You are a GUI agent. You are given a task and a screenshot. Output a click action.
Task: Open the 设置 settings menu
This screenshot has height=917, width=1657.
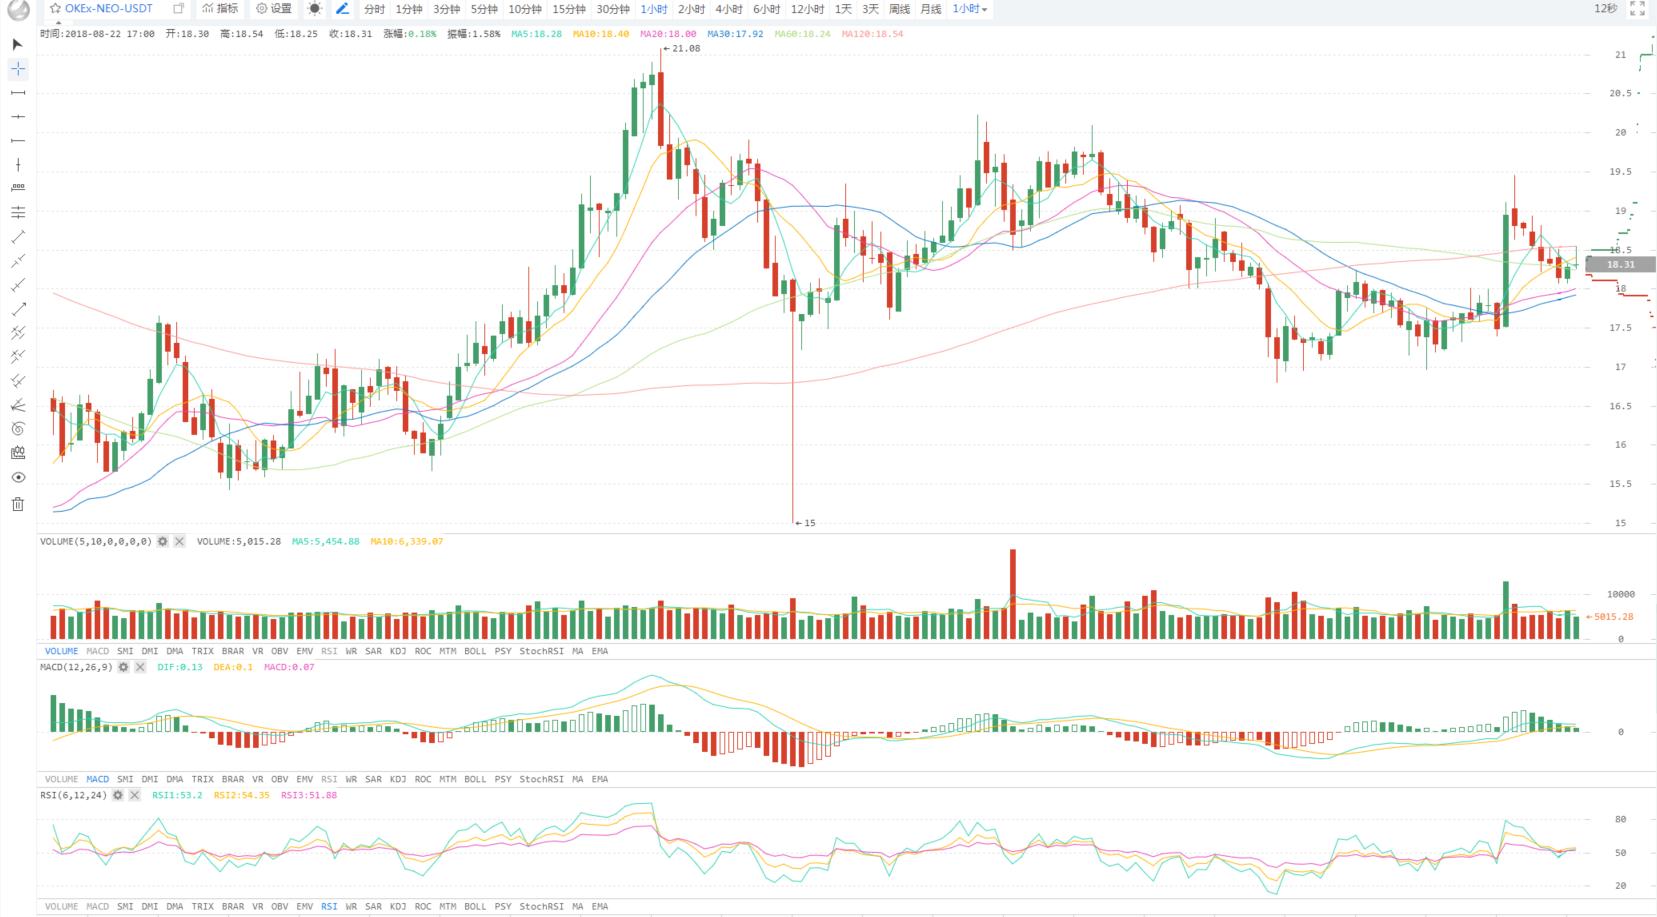(x=274, y=9)
